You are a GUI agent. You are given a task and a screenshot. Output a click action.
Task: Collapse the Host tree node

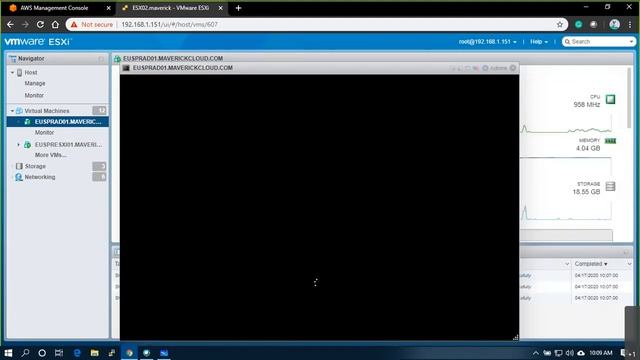pos(12,73)
